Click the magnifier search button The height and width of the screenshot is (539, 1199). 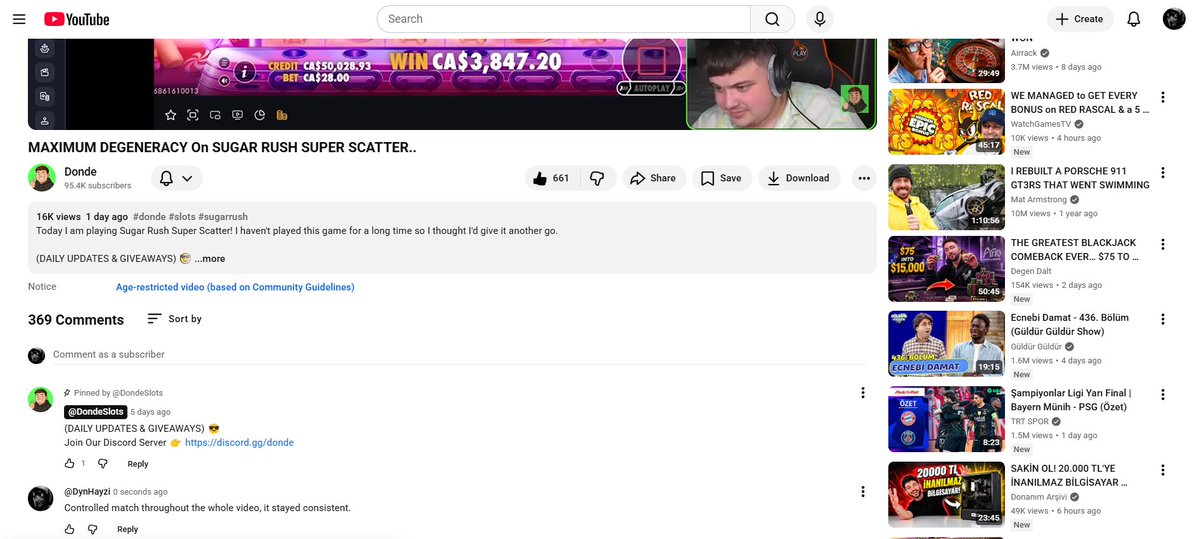[x=772, y=19]
